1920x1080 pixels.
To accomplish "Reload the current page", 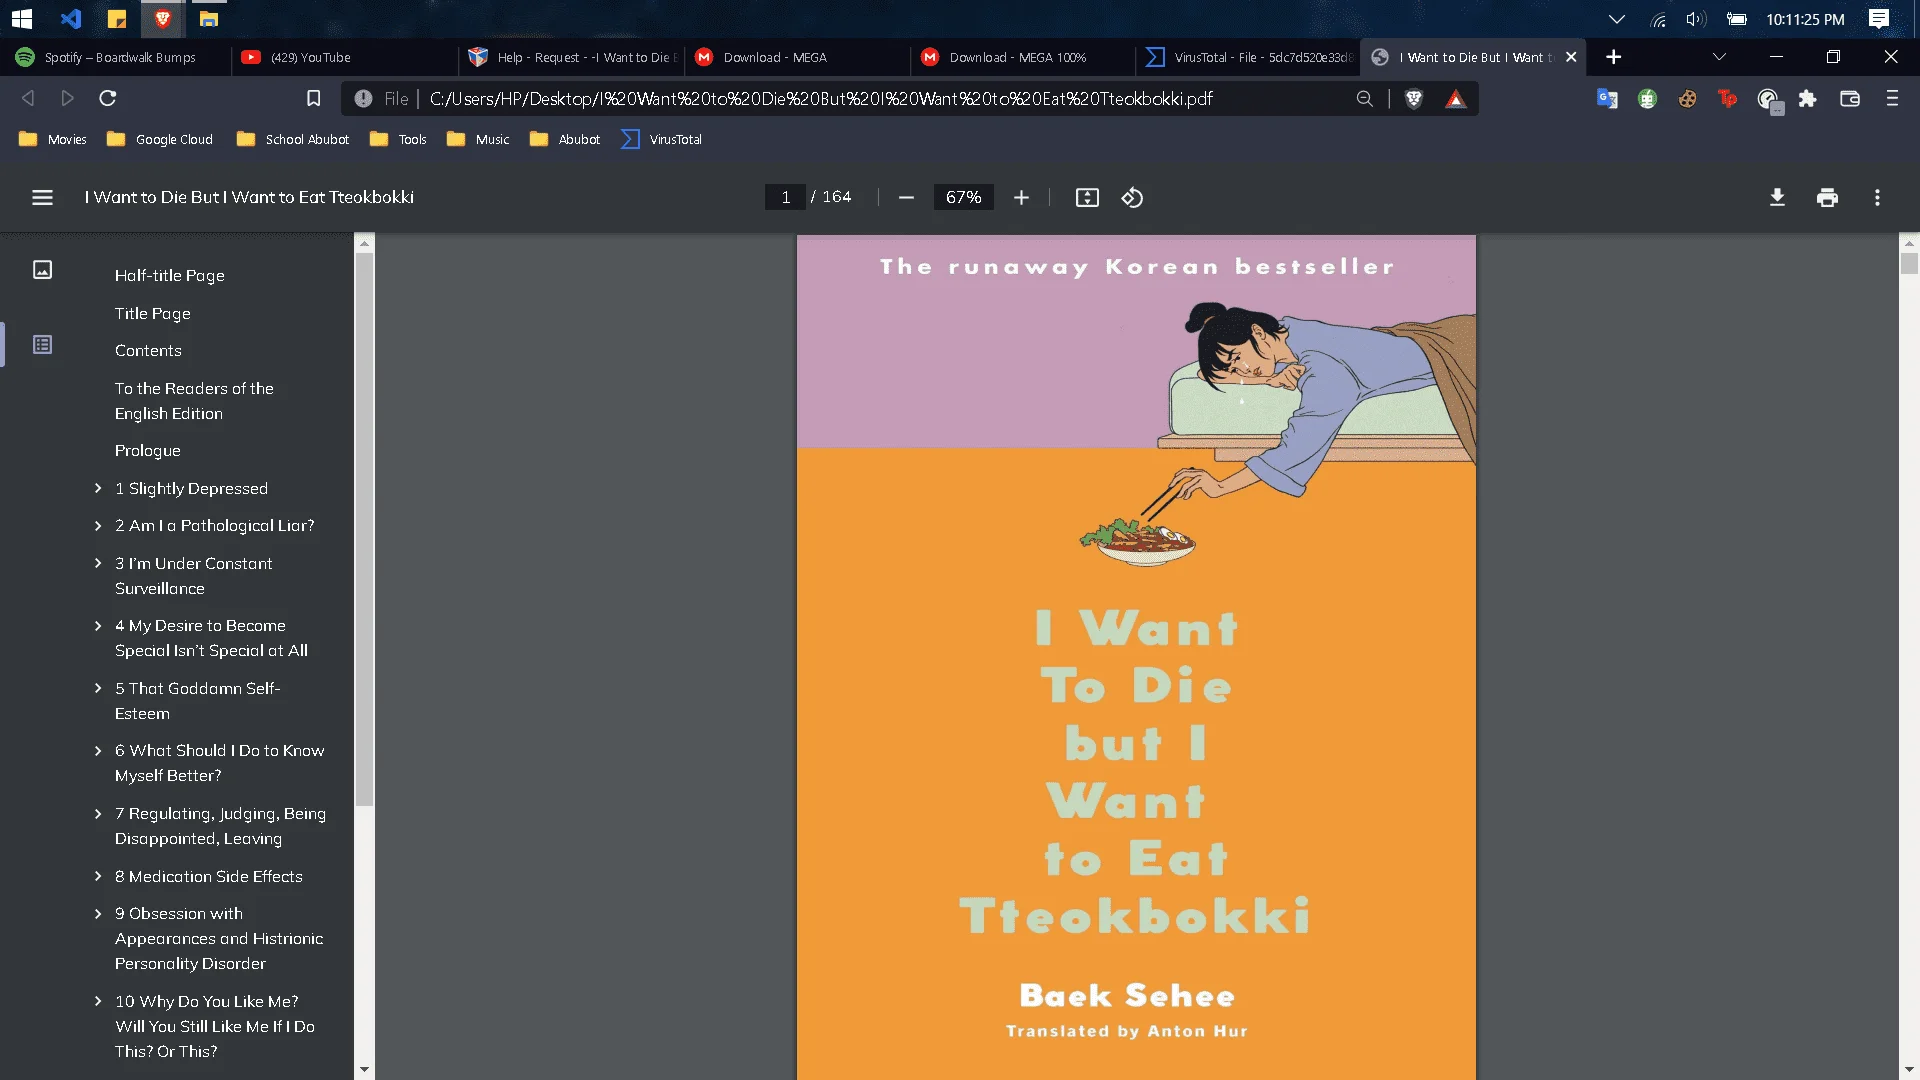I will click(108, 98).
